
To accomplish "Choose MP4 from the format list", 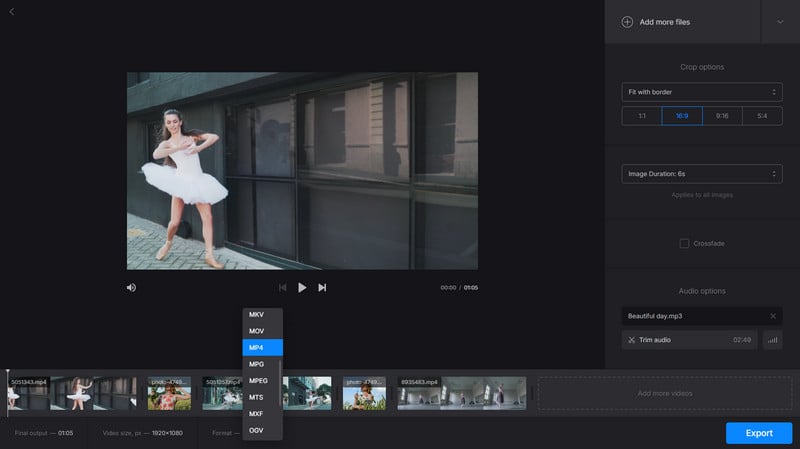I will (262, 347).
